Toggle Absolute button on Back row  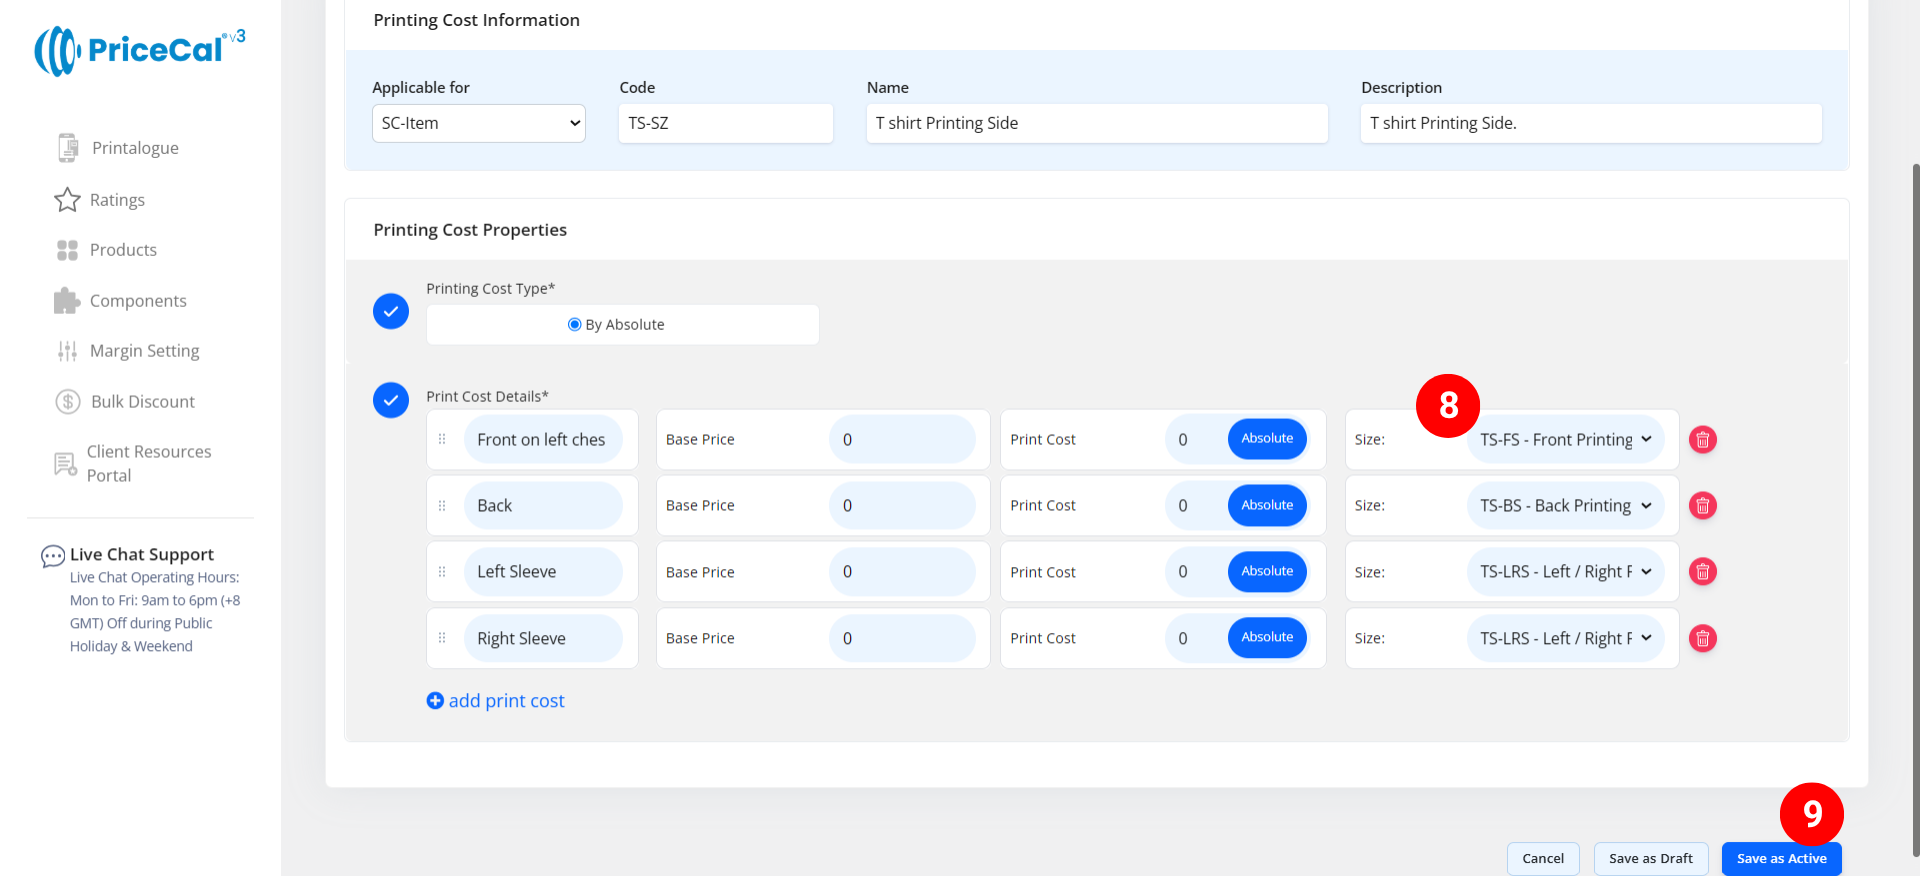pos(1266,506)
